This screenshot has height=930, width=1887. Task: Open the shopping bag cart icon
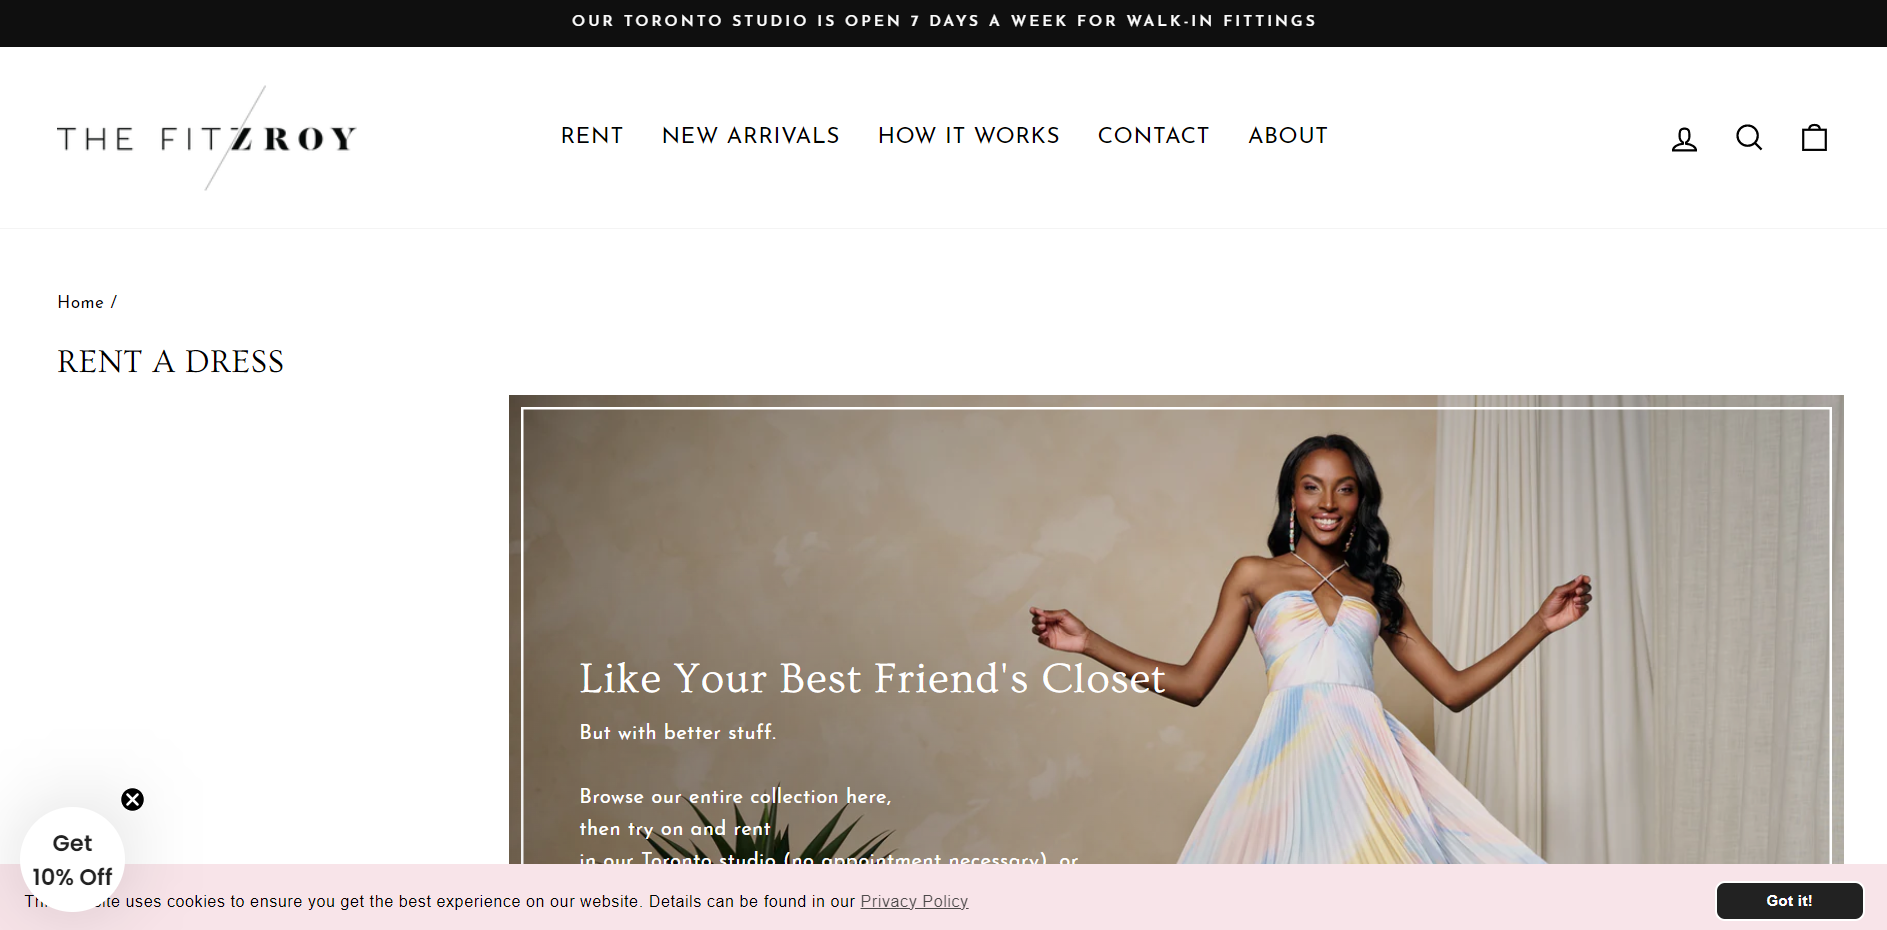(1814, 137)
